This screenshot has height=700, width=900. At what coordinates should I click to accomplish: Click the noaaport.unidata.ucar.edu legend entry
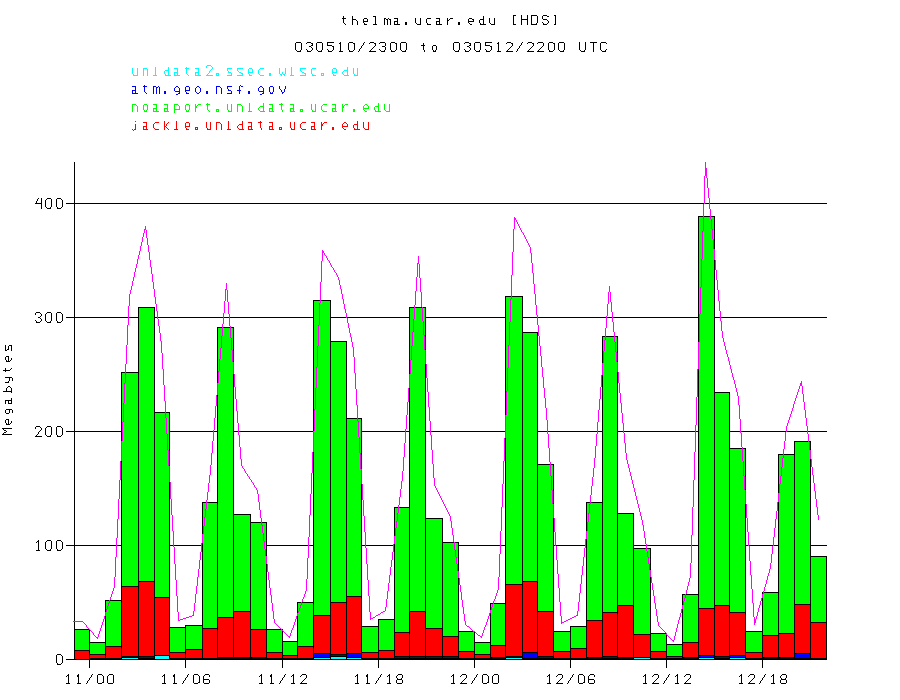(x=261, y=107)
